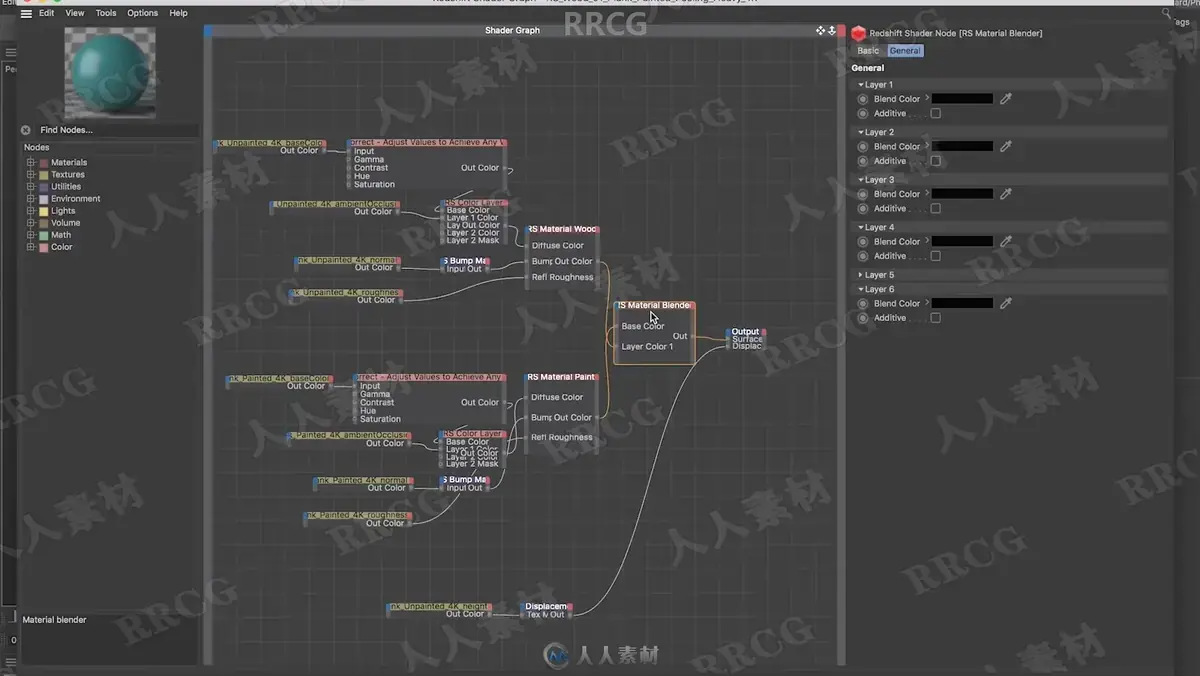Click the Utilities category color icon
This screenshot has width=1200, height=676.
(x=44, y=186)
